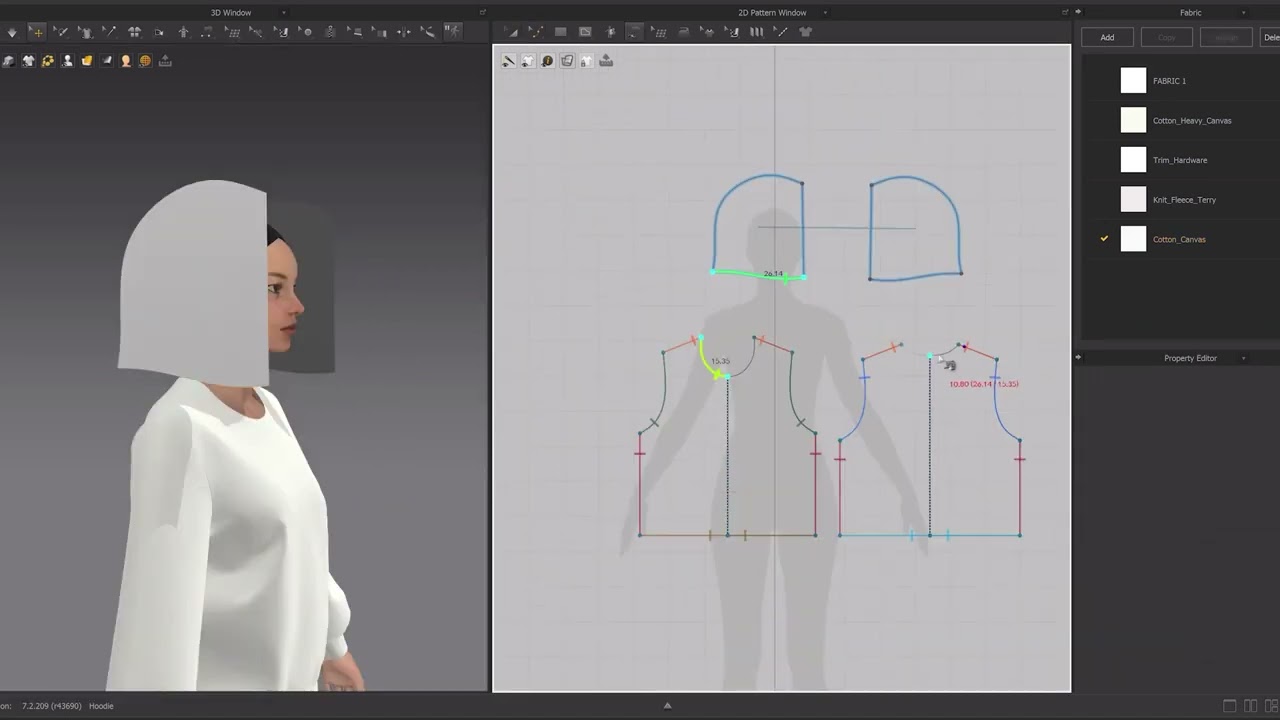The width and height of the screenshot is (1280, 720).
Task: Select the Cotton_Heavy_Canvas swatch
Action: (1133, 120)
